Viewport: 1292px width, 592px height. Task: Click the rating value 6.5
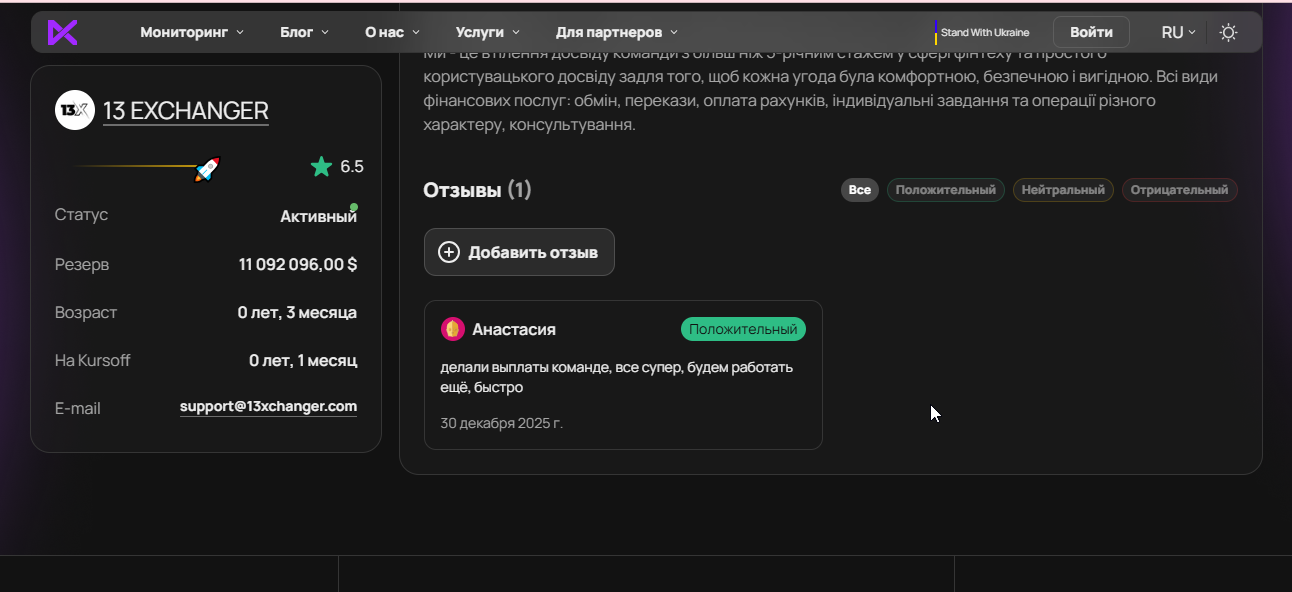[352, 167]
